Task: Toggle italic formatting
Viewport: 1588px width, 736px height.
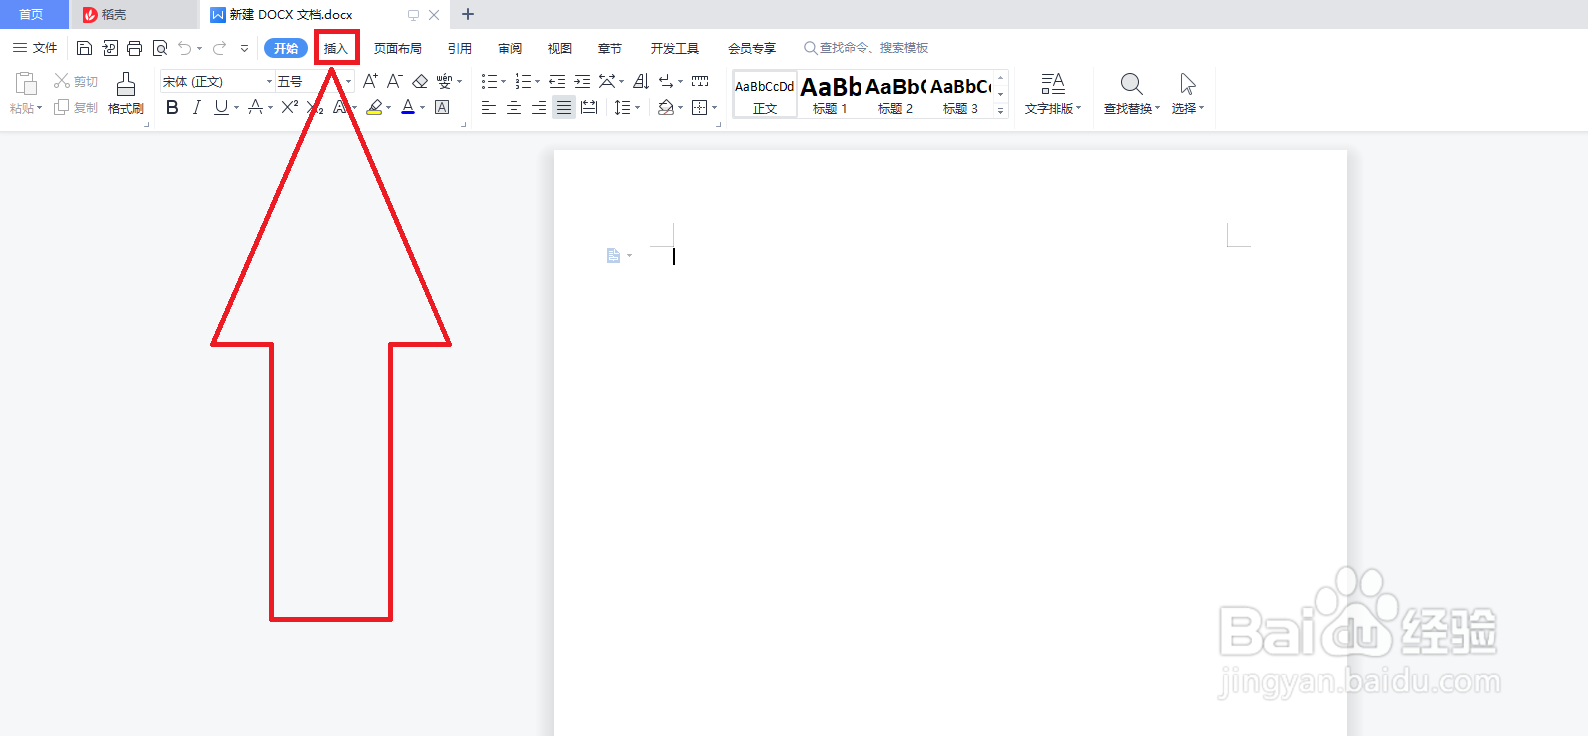Action: coord(196,107)
